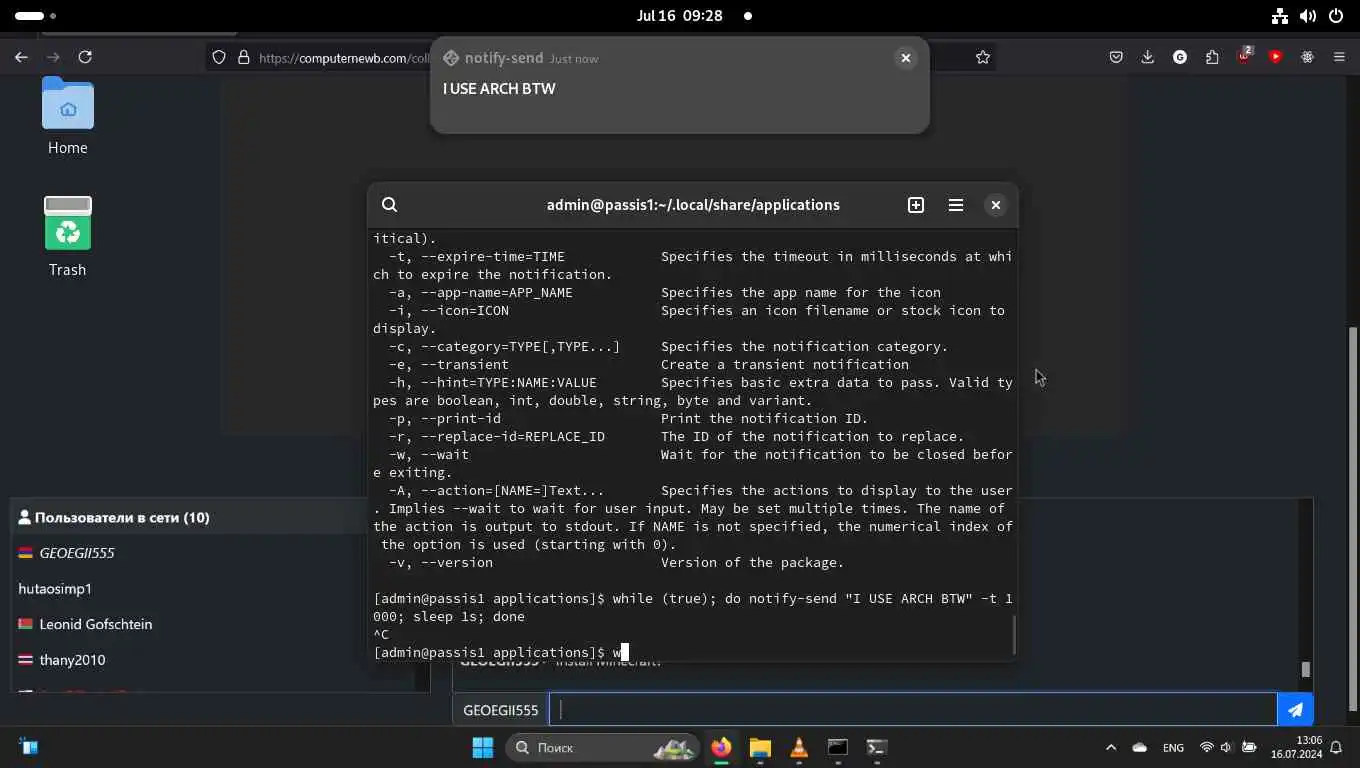Open the Home folder desktop icon

point(68,117)
